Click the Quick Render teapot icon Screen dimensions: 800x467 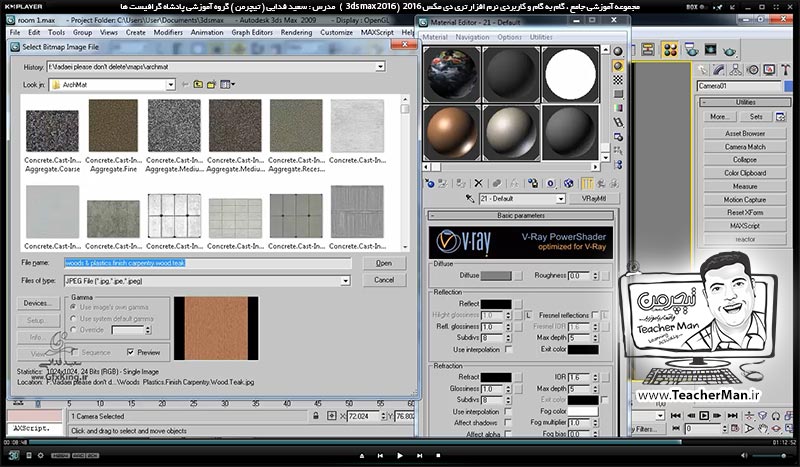(730, 50)
